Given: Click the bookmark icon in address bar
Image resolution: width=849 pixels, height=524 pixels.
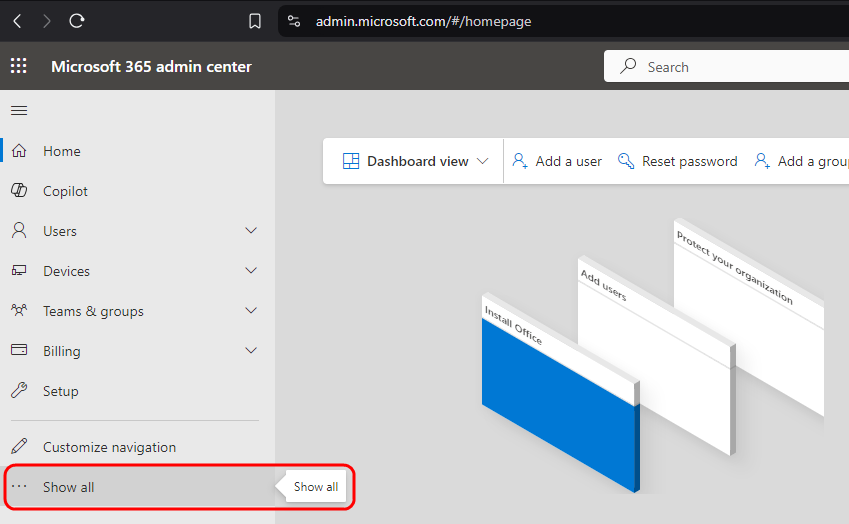Looking at the screenshot, I should (255, 21).
